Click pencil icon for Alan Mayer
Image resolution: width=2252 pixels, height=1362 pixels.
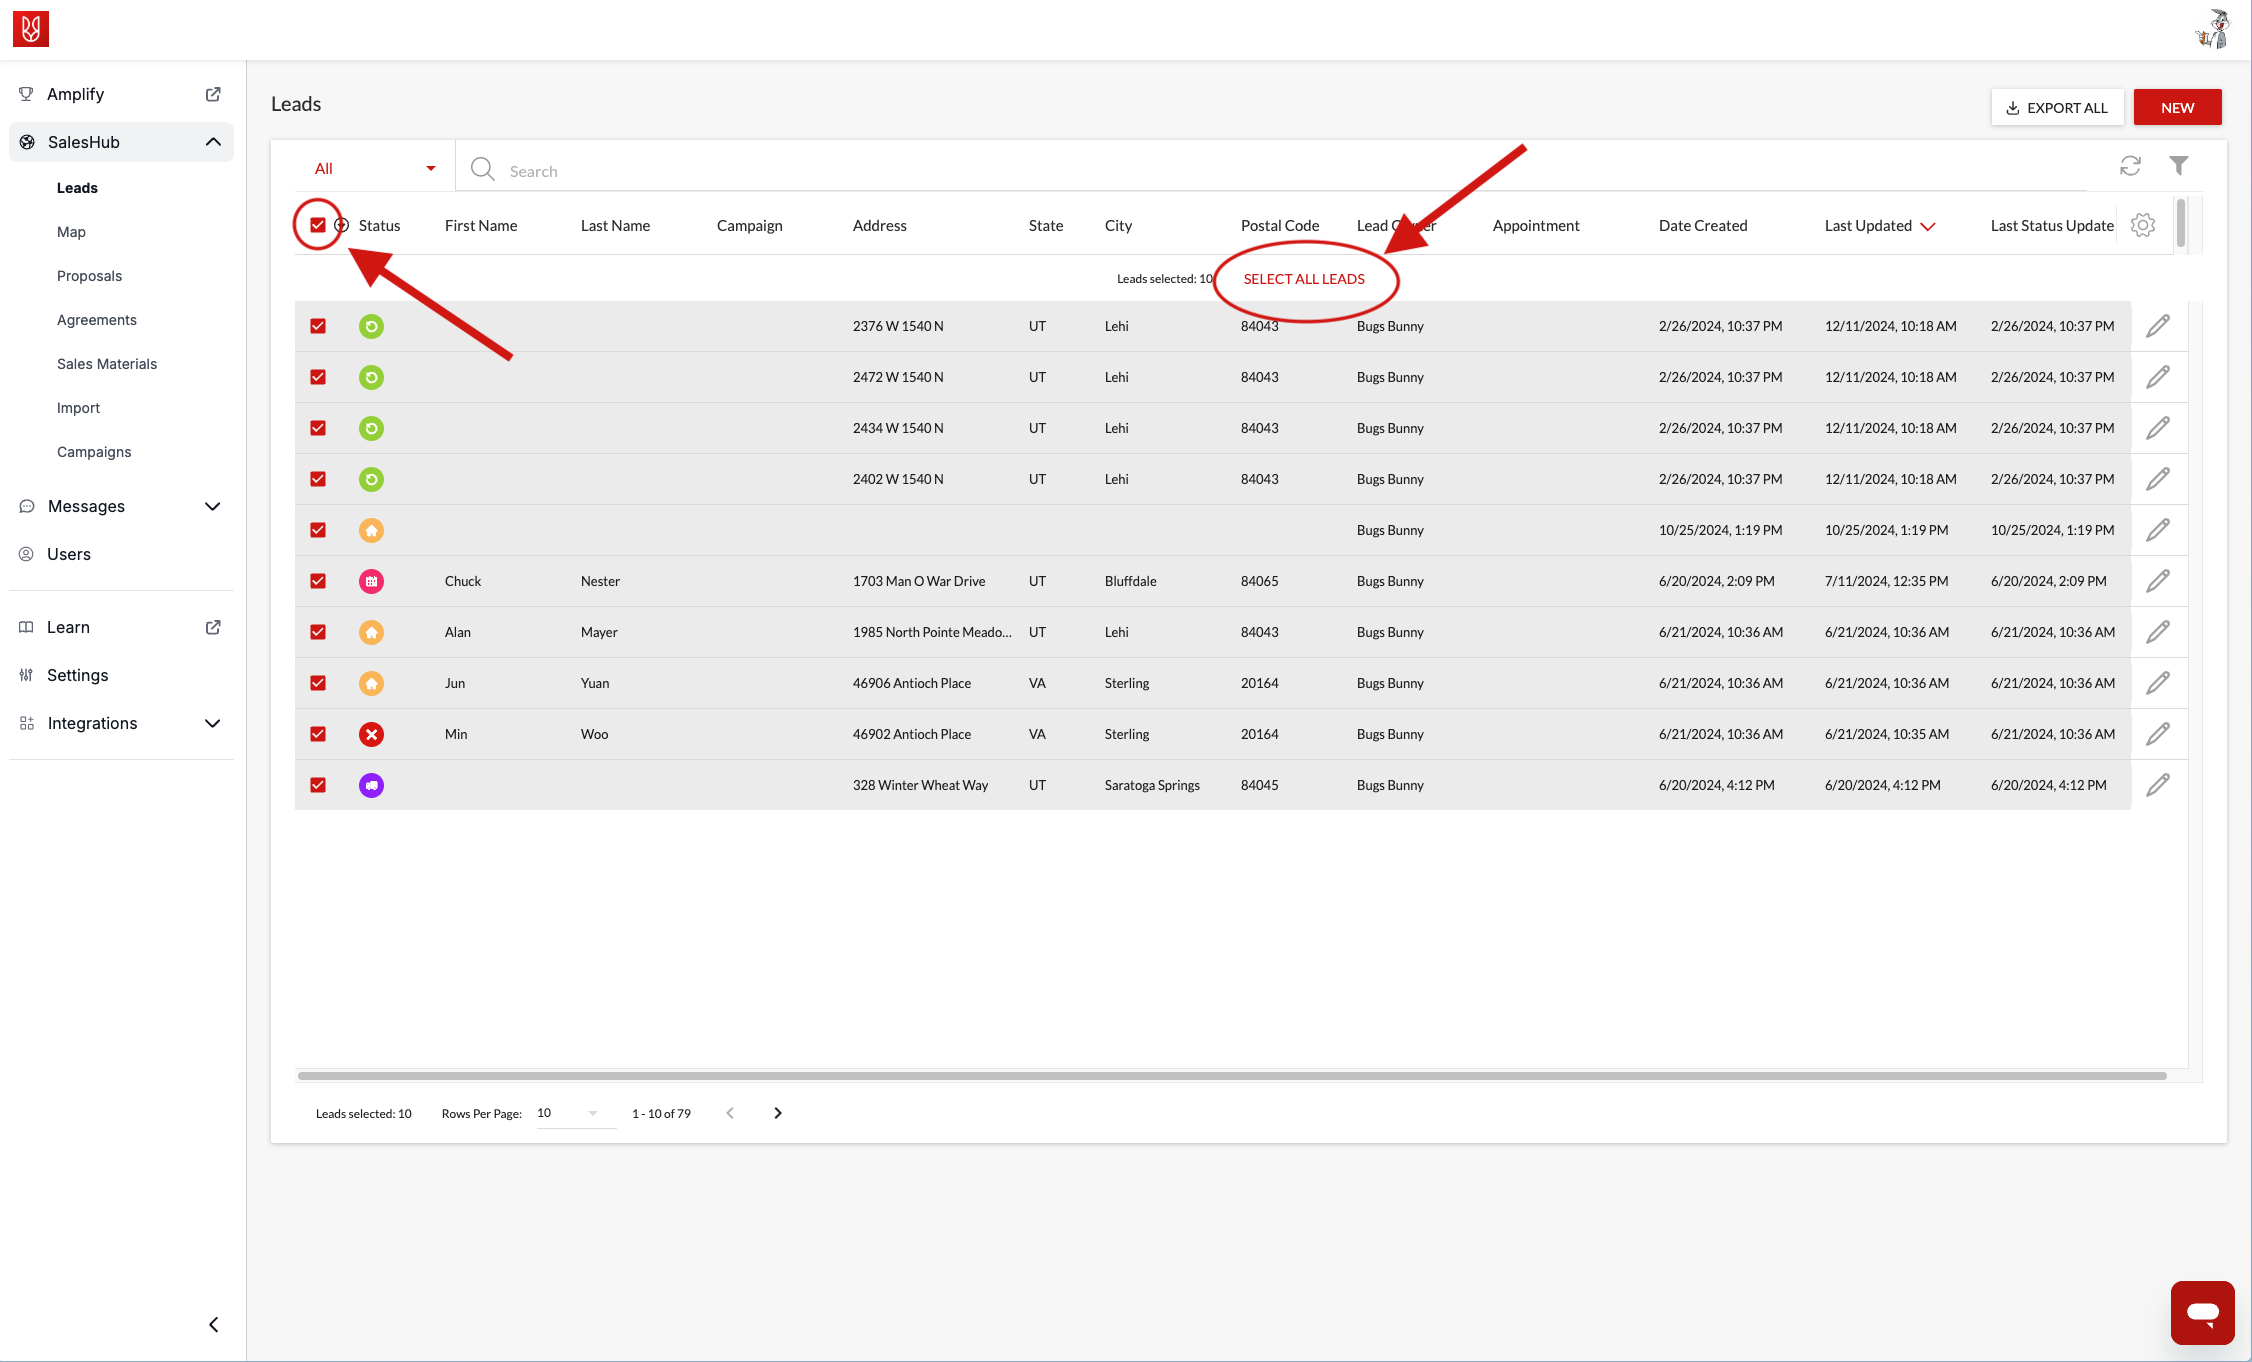pyautogui.click(x=2158, y=632)
